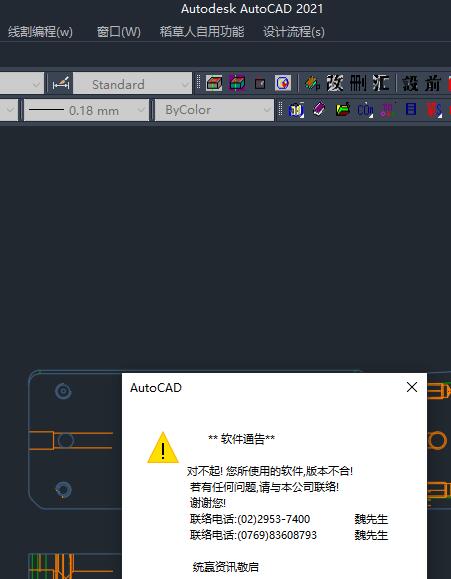The image size is (451, 579).
Task: Open the 线割编程(w) menu
Action: [x=40, y=32]
